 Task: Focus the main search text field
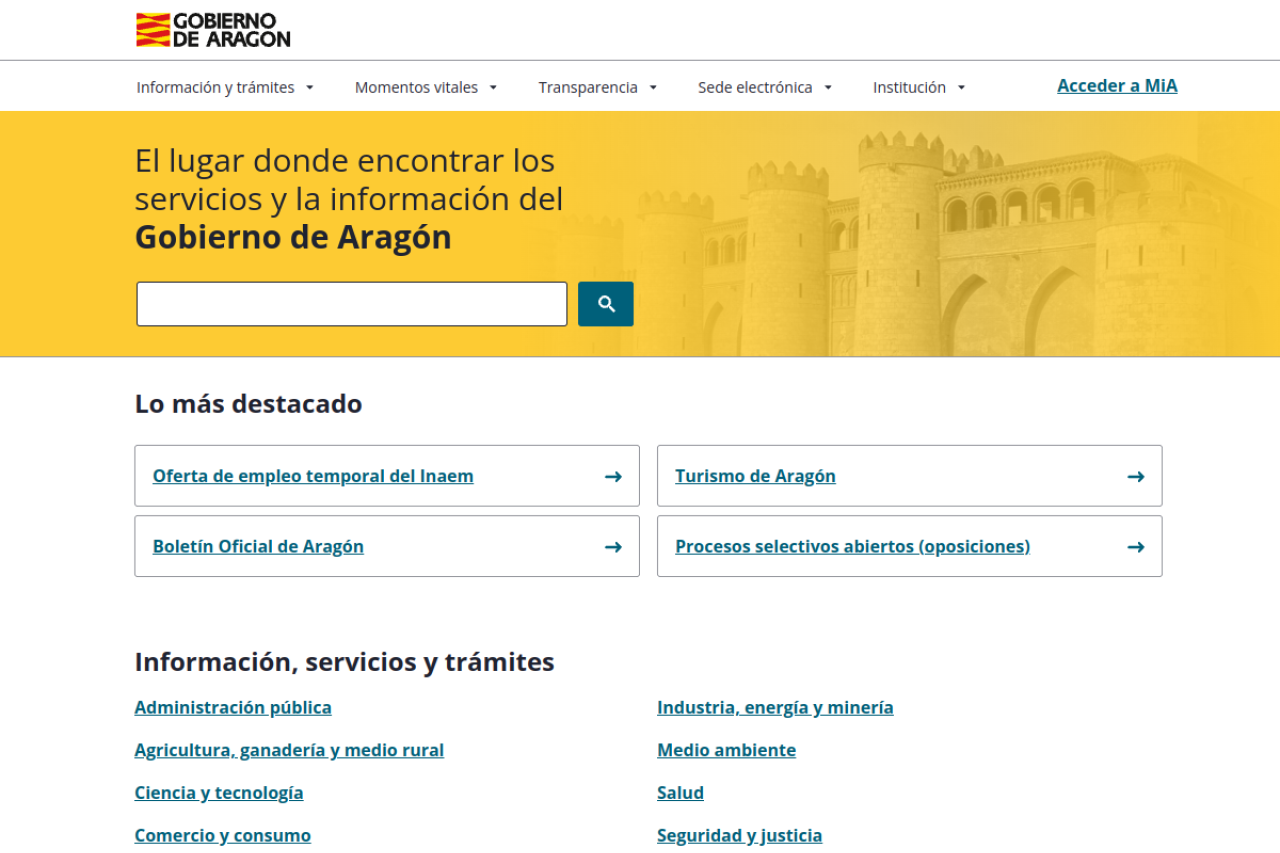[352, 304]
